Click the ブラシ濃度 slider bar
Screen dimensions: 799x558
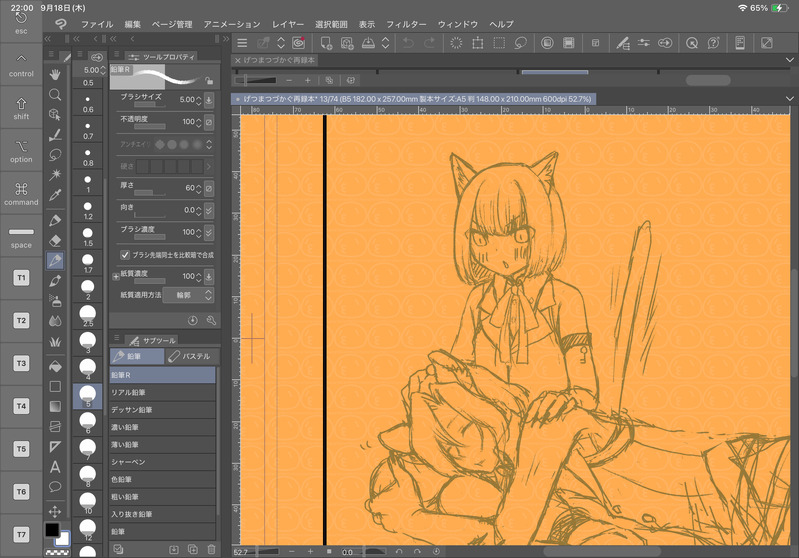click(150, 237)
